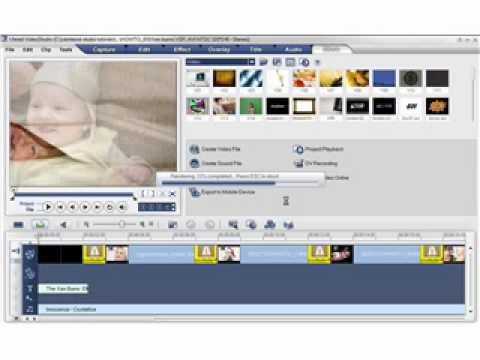Select the music track note icon
Image resolution: width=480 pixels, height=360 pixels.
tap(30, 309)
